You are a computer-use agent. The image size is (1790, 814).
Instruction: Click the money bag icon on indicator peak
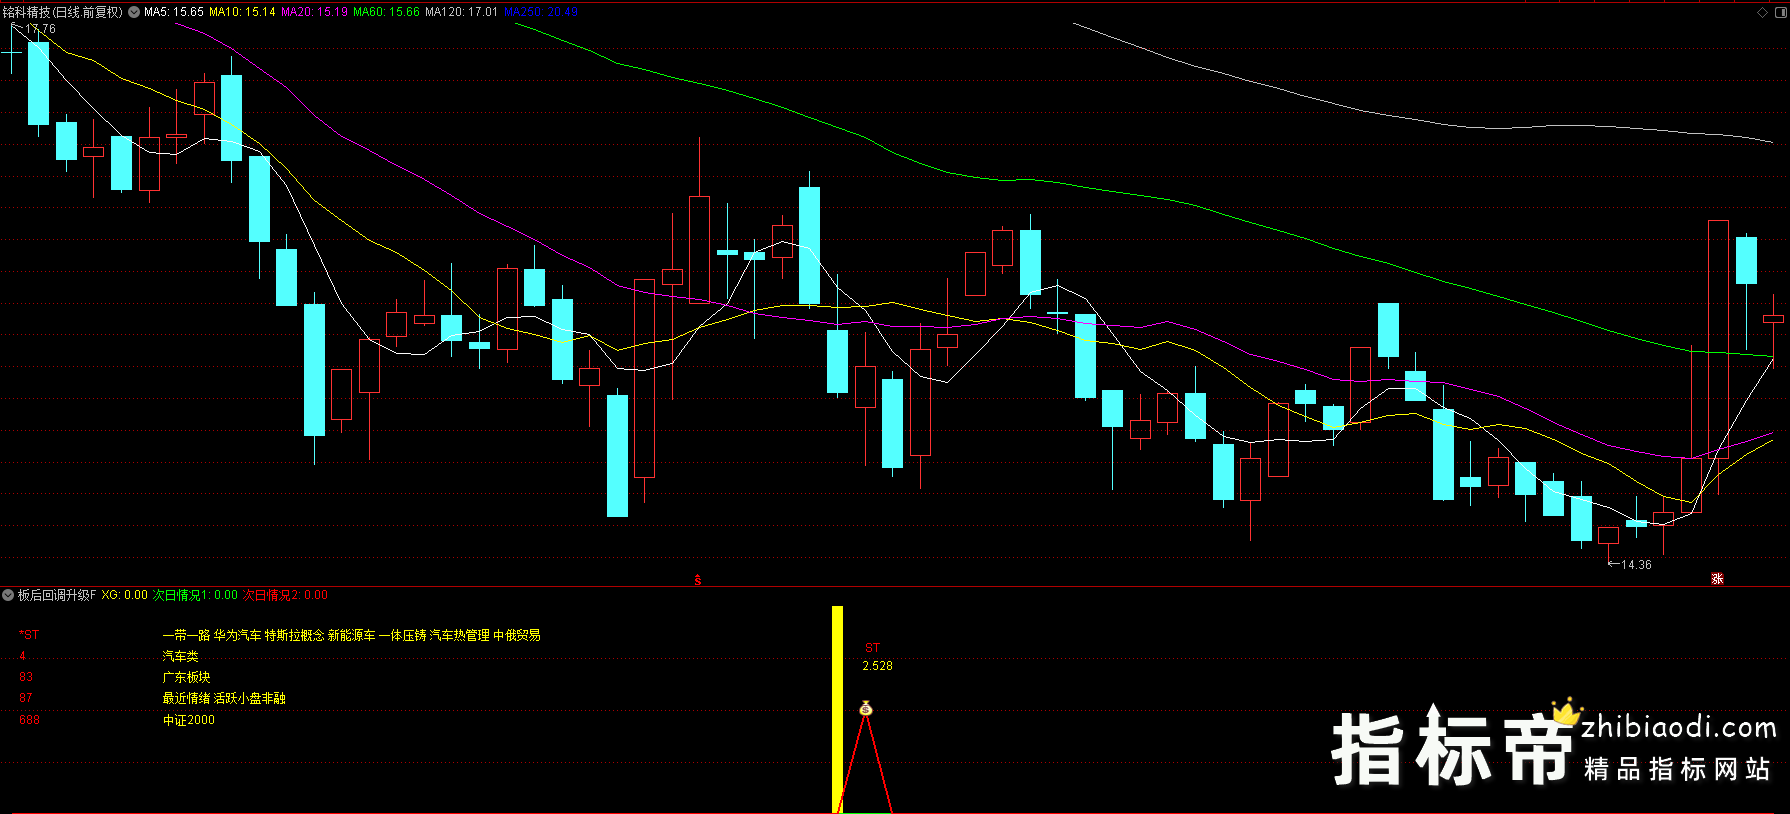tap(866, 709)
